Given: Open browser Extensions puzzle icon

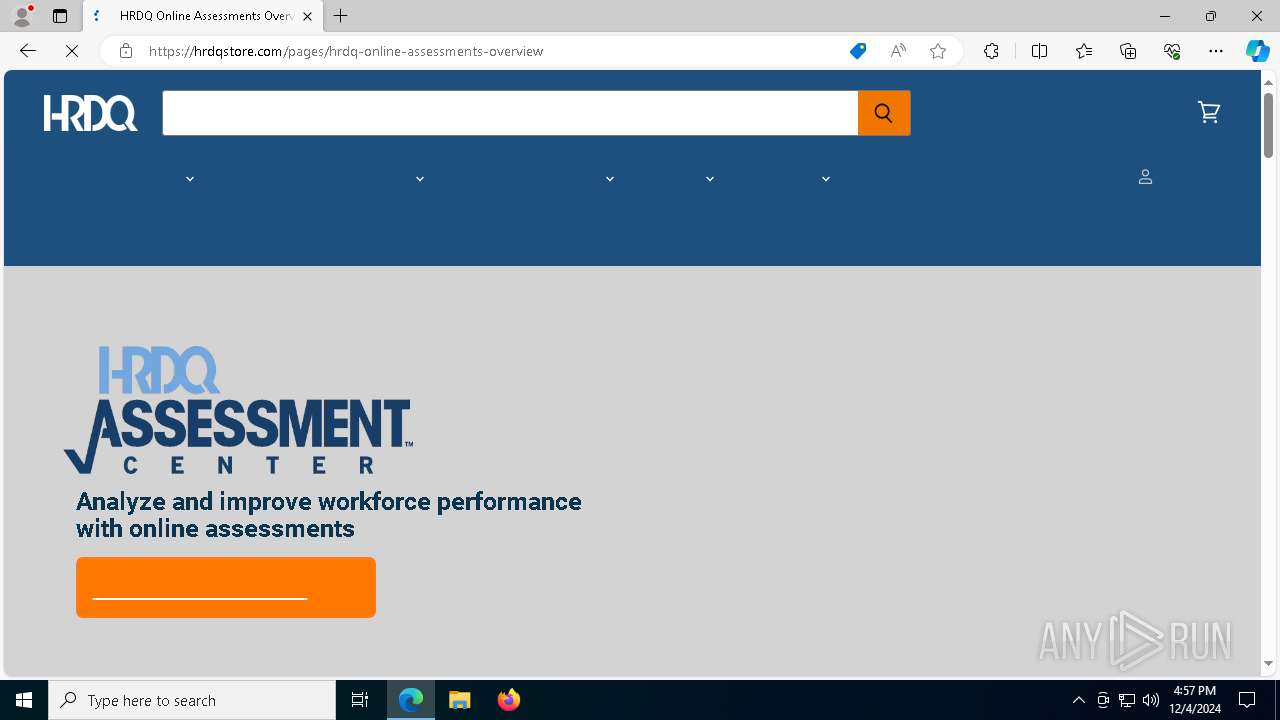Looking at the screenshot, I should pyautogui.click(x=991, y=51).
